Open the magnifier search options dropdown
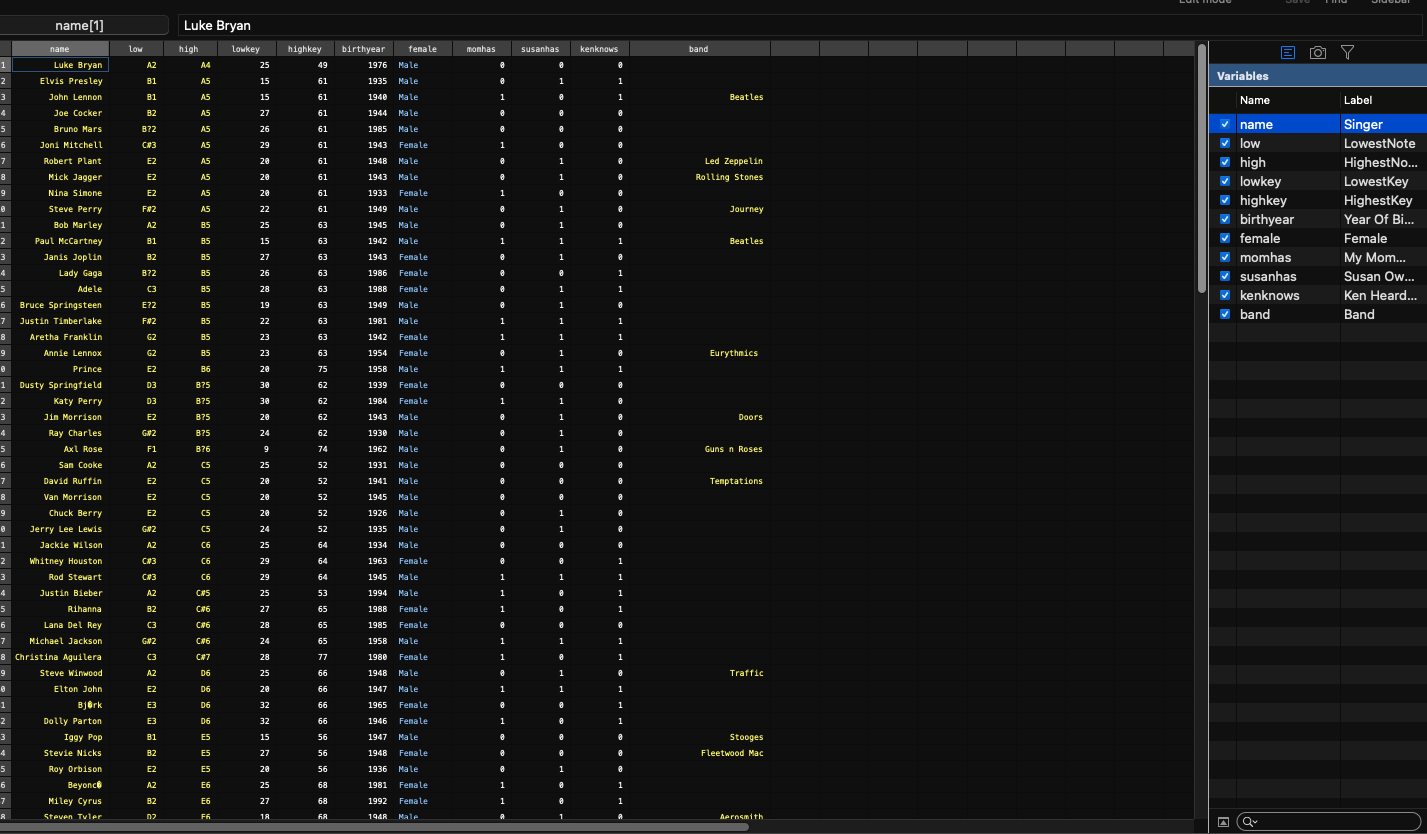 pyautogui.click(x=1248, y=822)
